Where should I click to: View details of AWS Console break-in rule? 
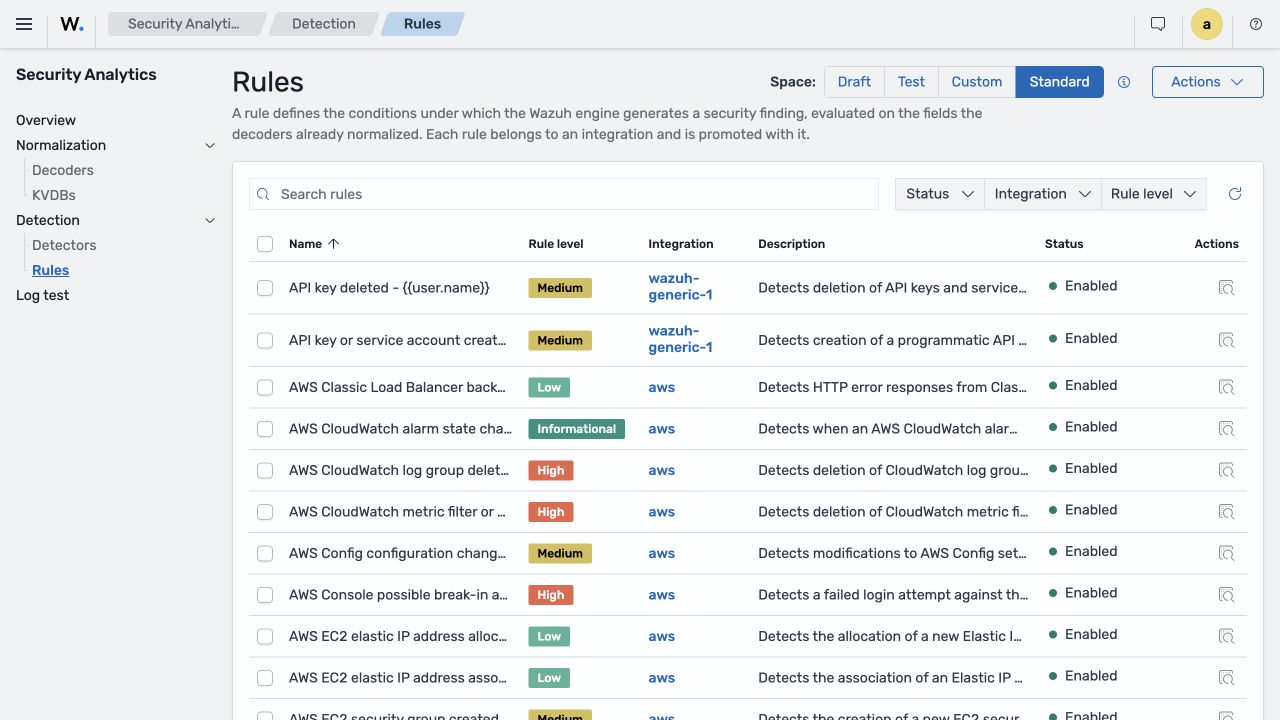[1226, 595]
